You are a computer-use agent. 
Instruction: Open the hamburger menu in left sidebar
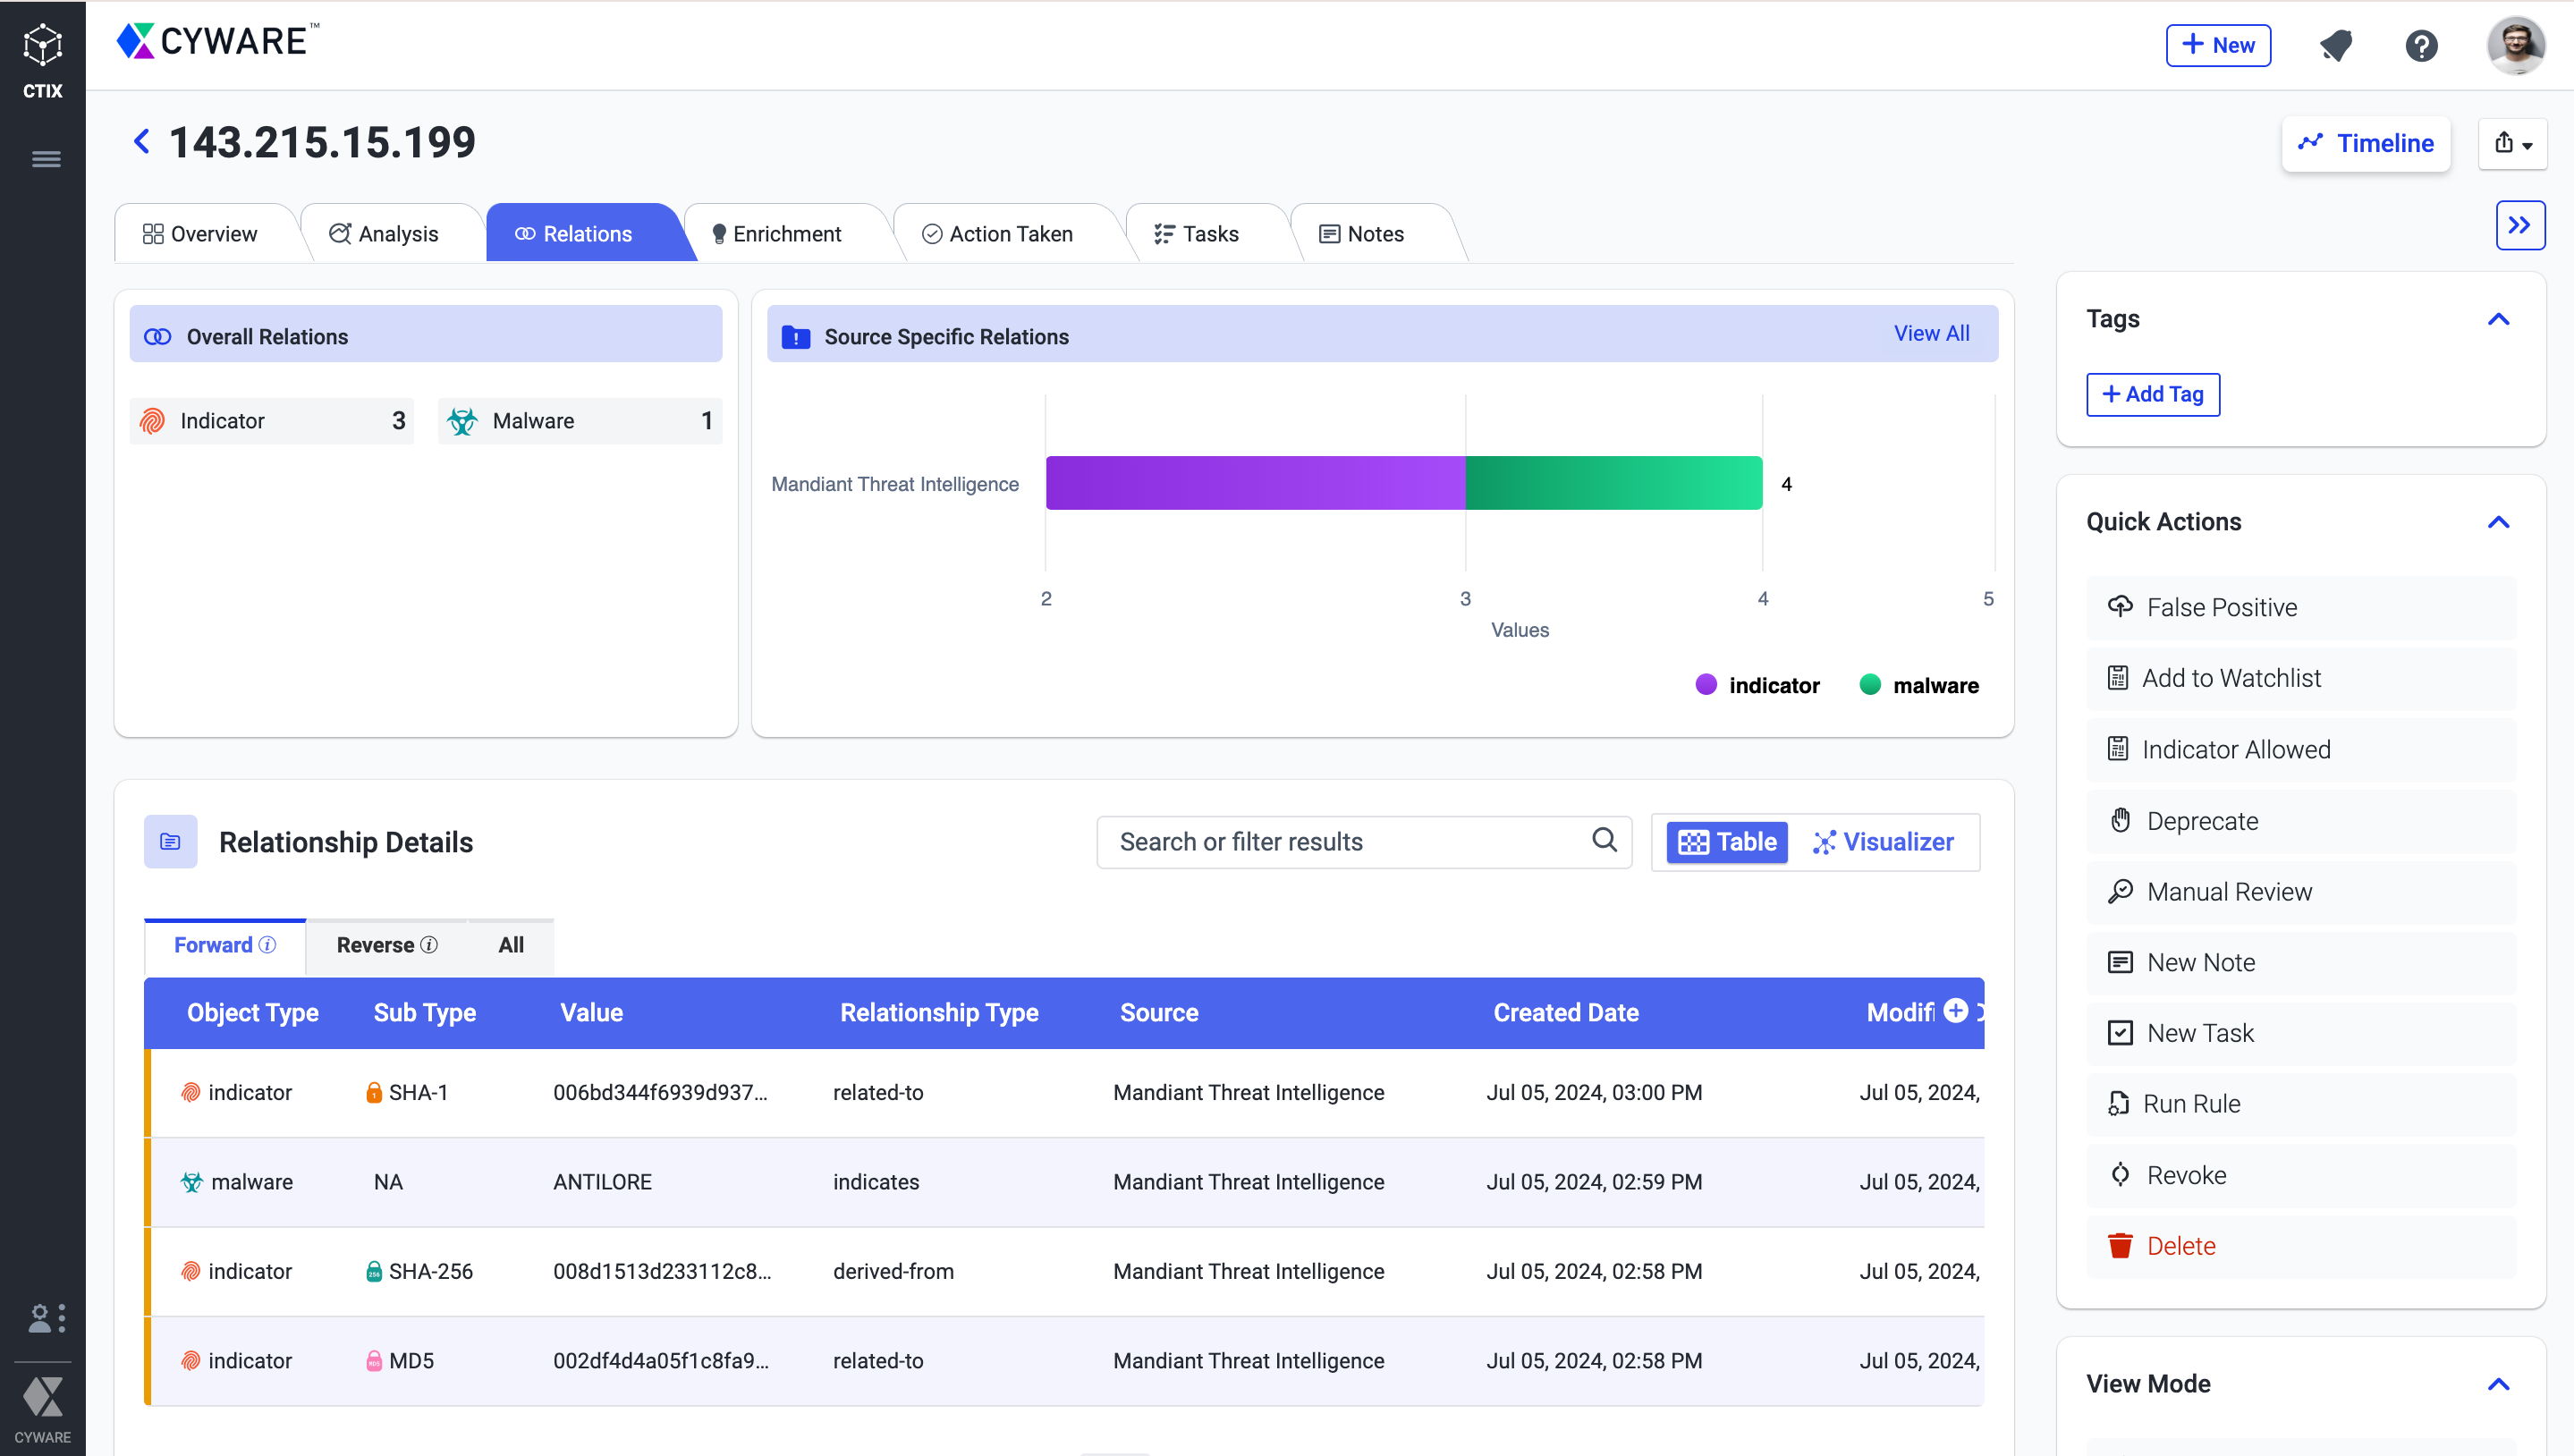point(46,159)
